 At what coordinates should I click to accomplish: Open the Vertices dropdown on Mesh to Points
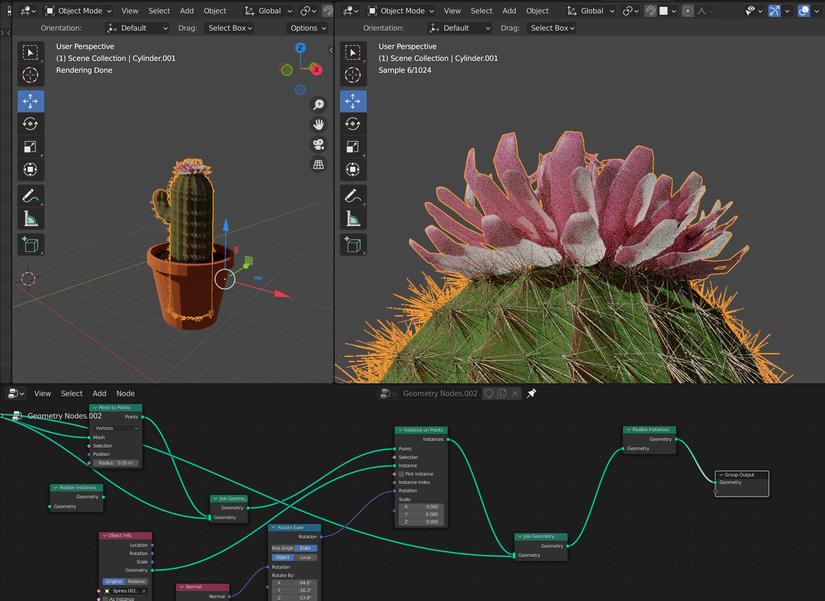pyautogui.click(x=117, y=427)
